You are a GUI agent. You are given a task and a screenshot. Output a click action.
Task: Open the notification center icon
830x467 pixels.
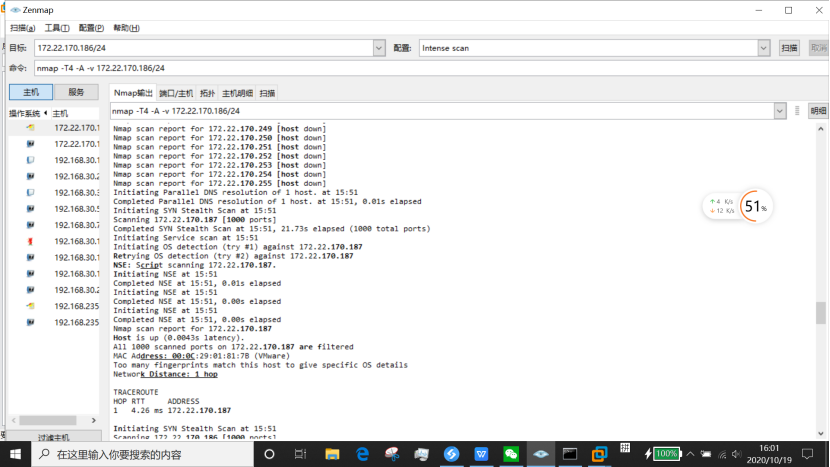(x=807, y=454)
